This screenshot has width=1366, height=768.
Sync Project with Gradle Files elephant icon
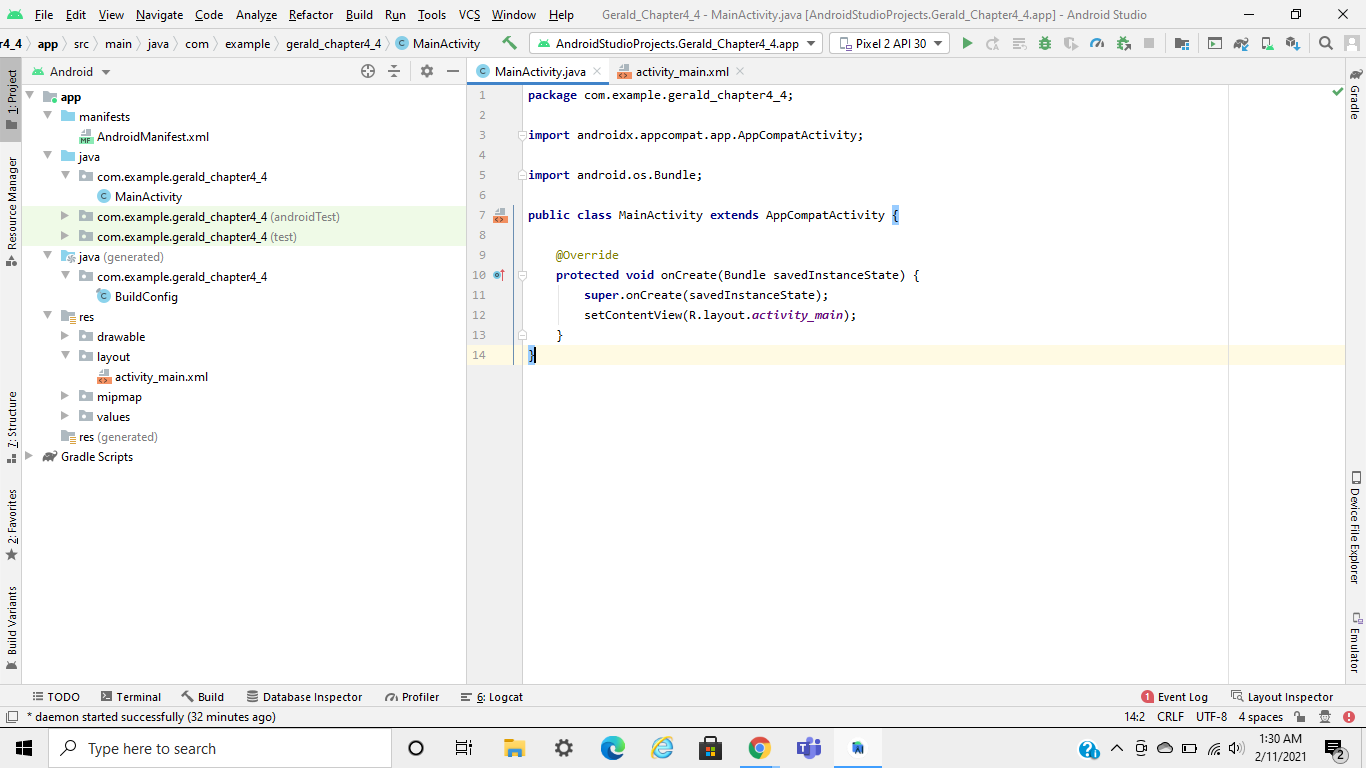1241,44
